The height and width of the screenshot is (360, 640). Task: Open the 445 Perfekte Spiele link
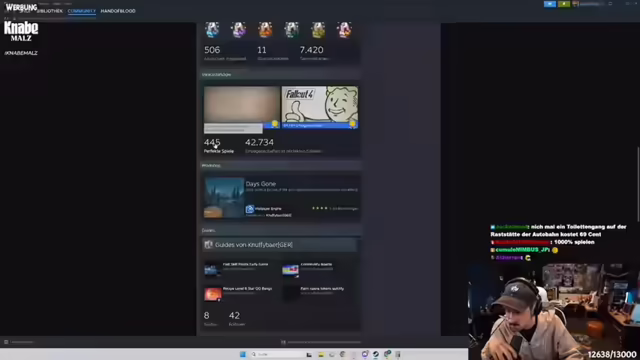tap(219, 145)
